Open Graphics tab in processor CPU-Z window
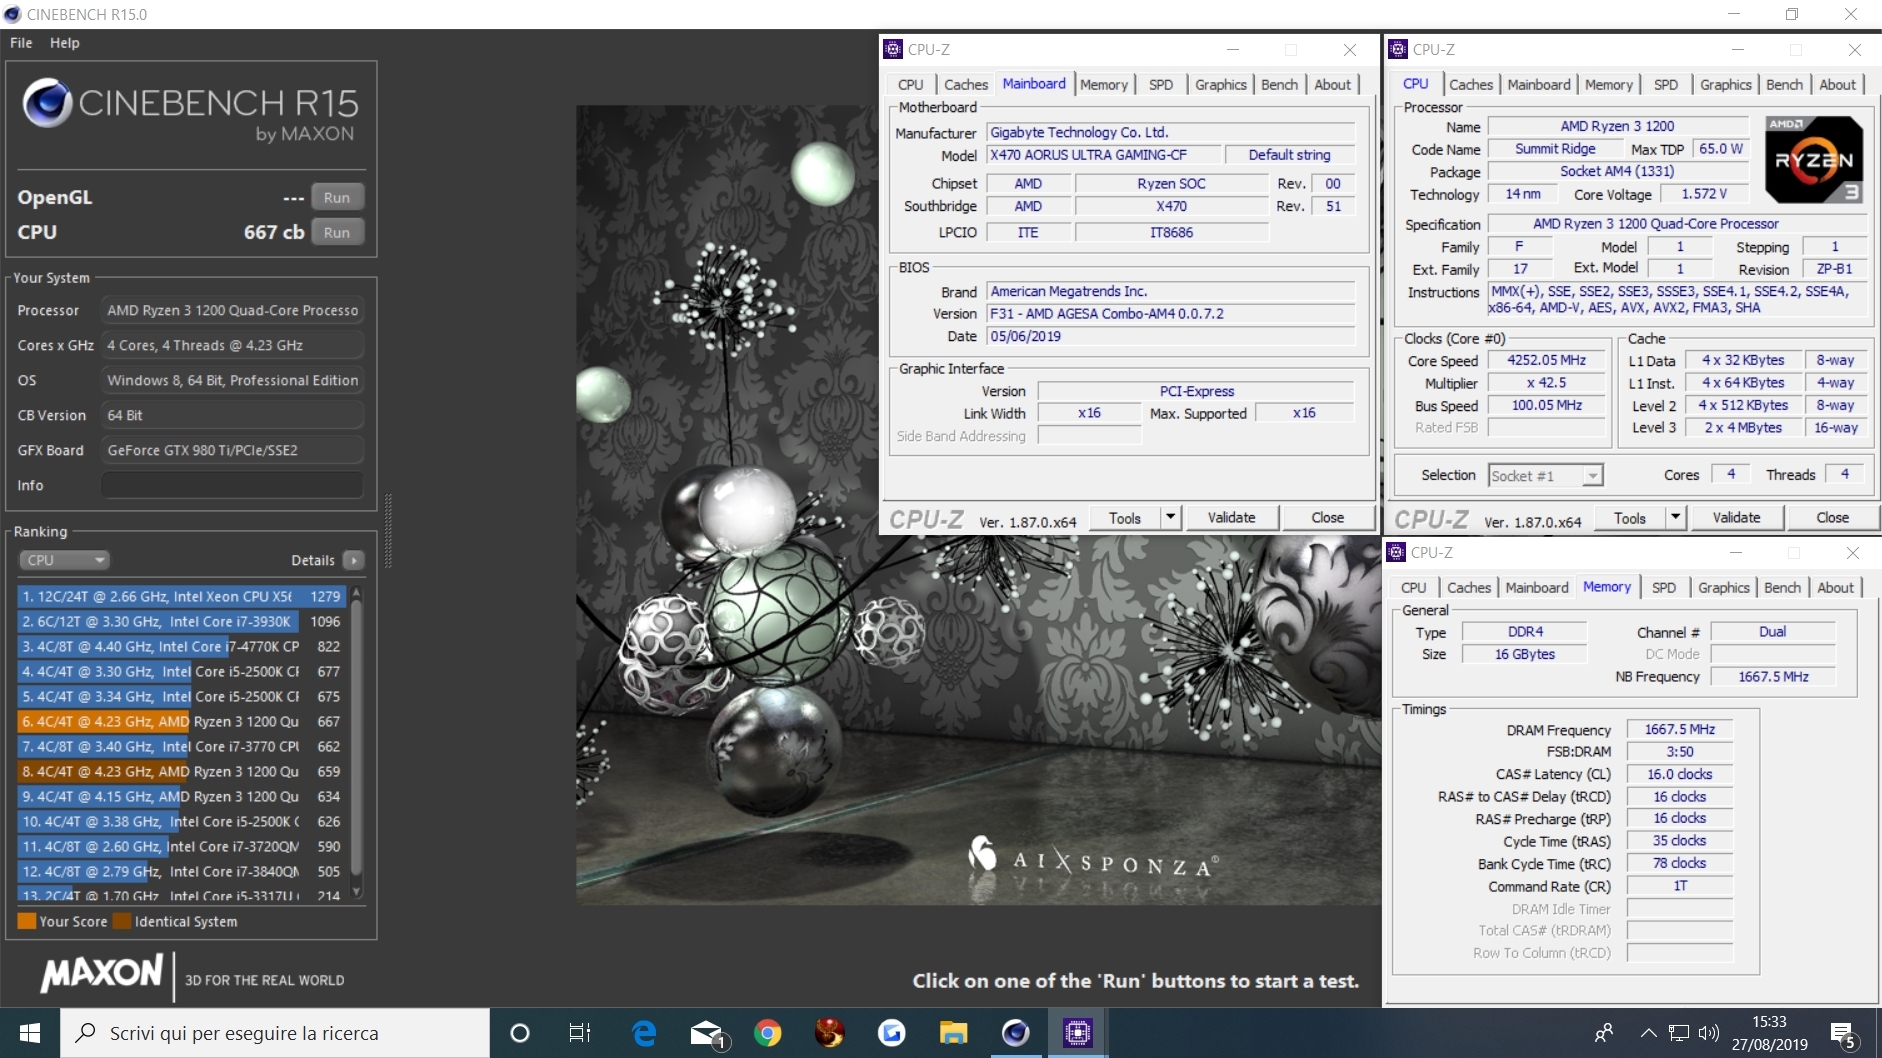The width and height of the screenshot is (1882, 1058). 1725,85
